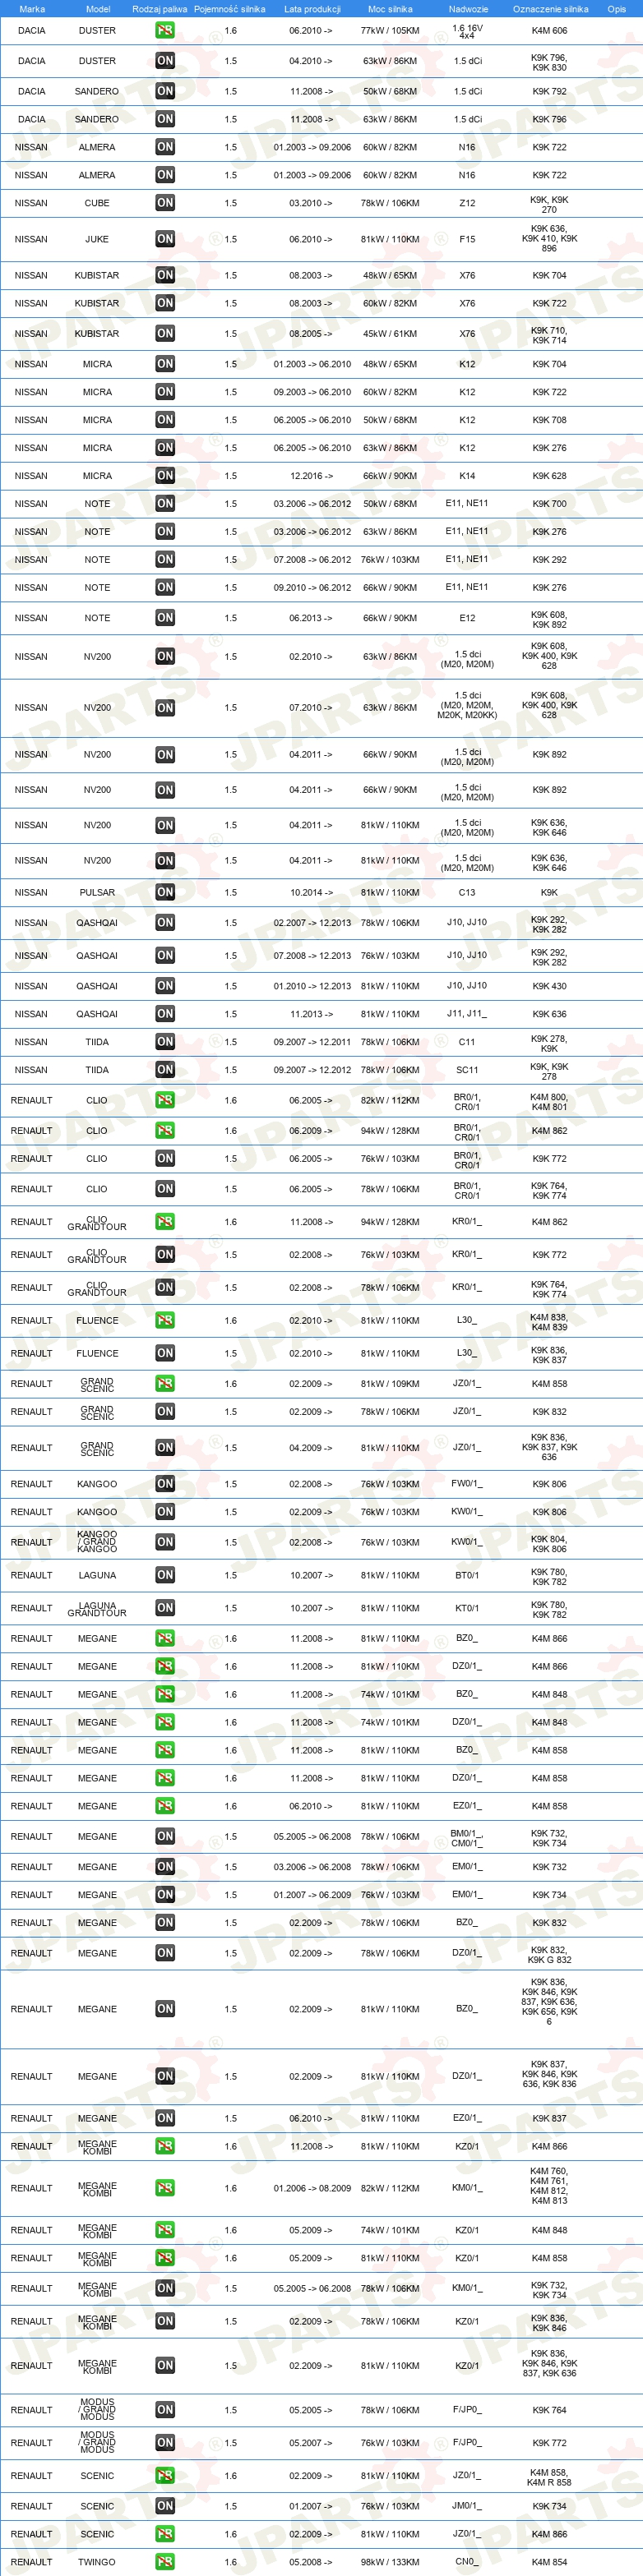
Task: Click body code Z12
Action: (x=467, y=203)
